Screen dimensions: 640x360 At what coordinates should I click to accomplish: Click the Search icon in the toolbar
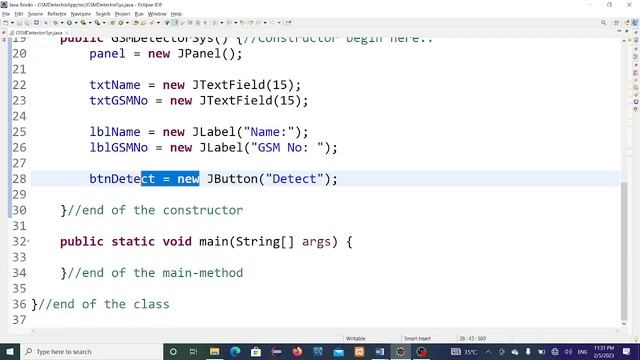603,23
